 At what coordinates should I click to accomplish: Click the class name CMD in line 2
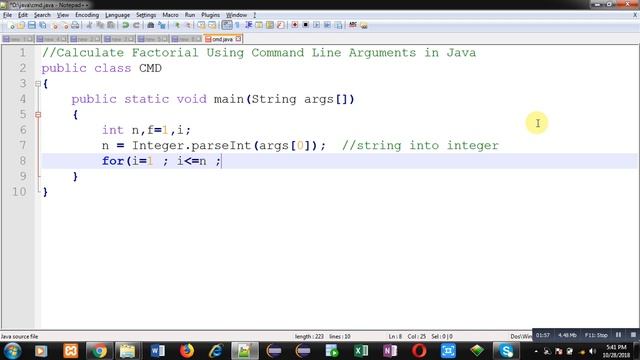[150, 68]
